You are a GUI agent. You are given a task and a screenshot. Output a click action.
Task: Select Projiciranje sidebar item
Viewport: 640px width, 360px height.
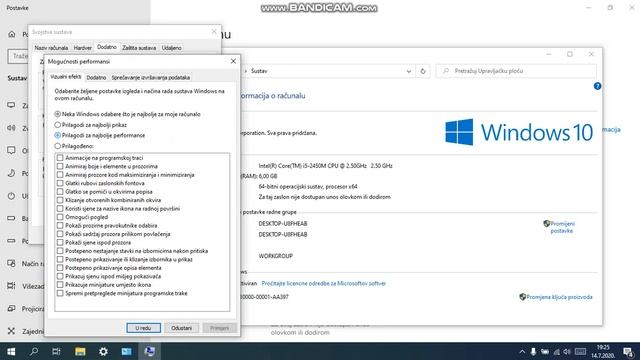pyautogui.click(x=25, y=309)
